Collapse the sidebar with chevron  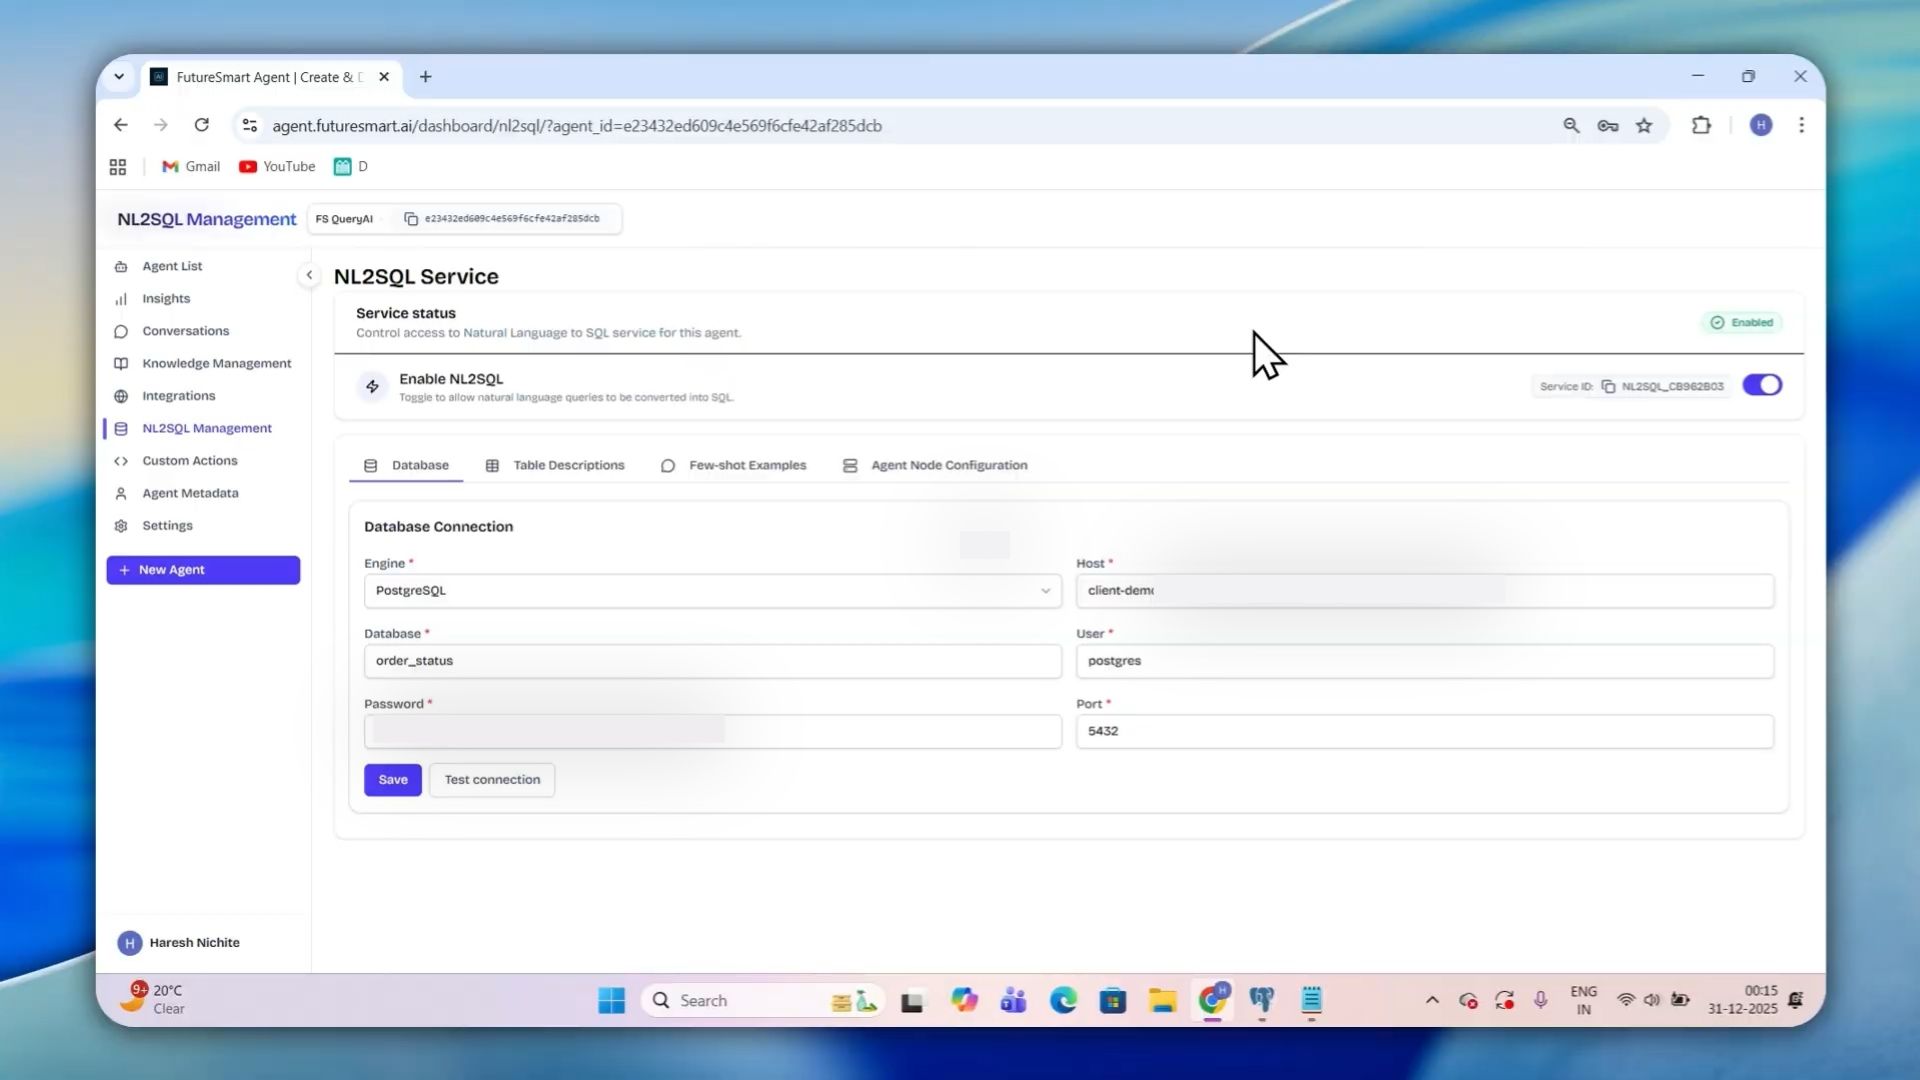click(309, 275)
